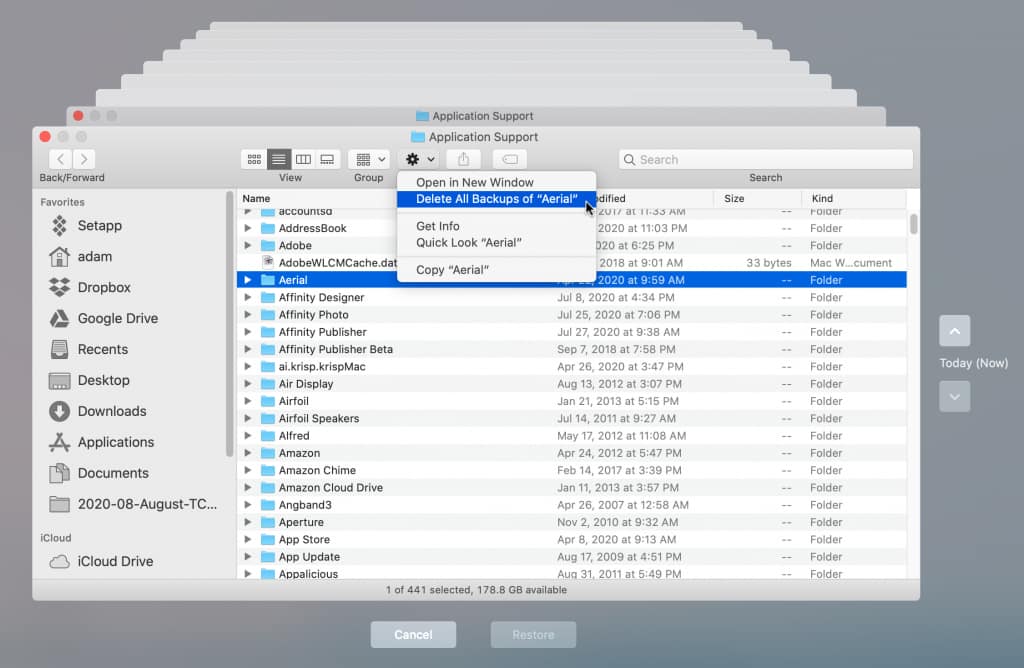Click the Edit Tags toolbar icon
This screenshot has height=668, width=1024.
click(x=509, y=159)
